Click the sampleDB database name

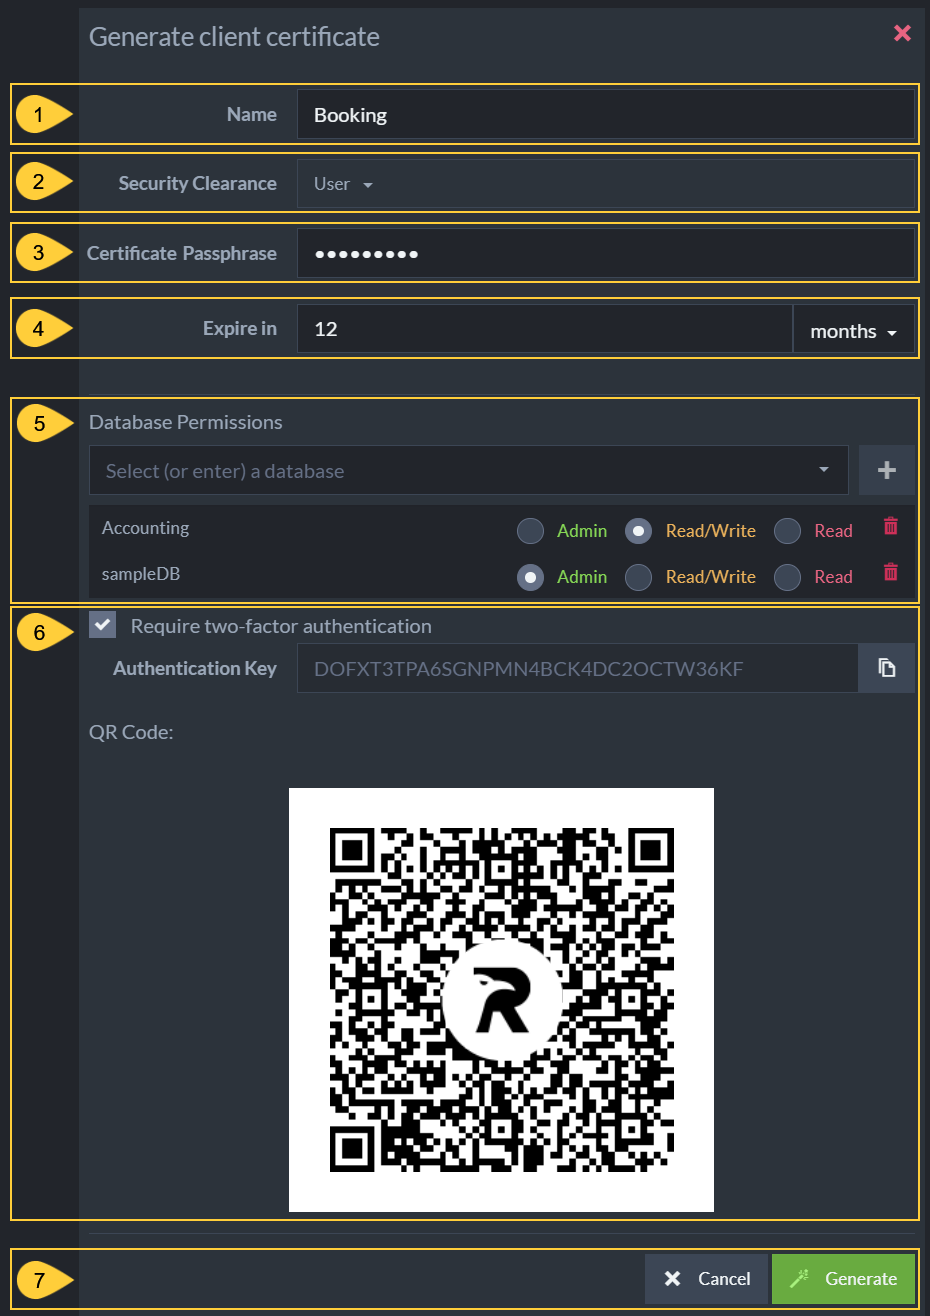click(141, 574)
